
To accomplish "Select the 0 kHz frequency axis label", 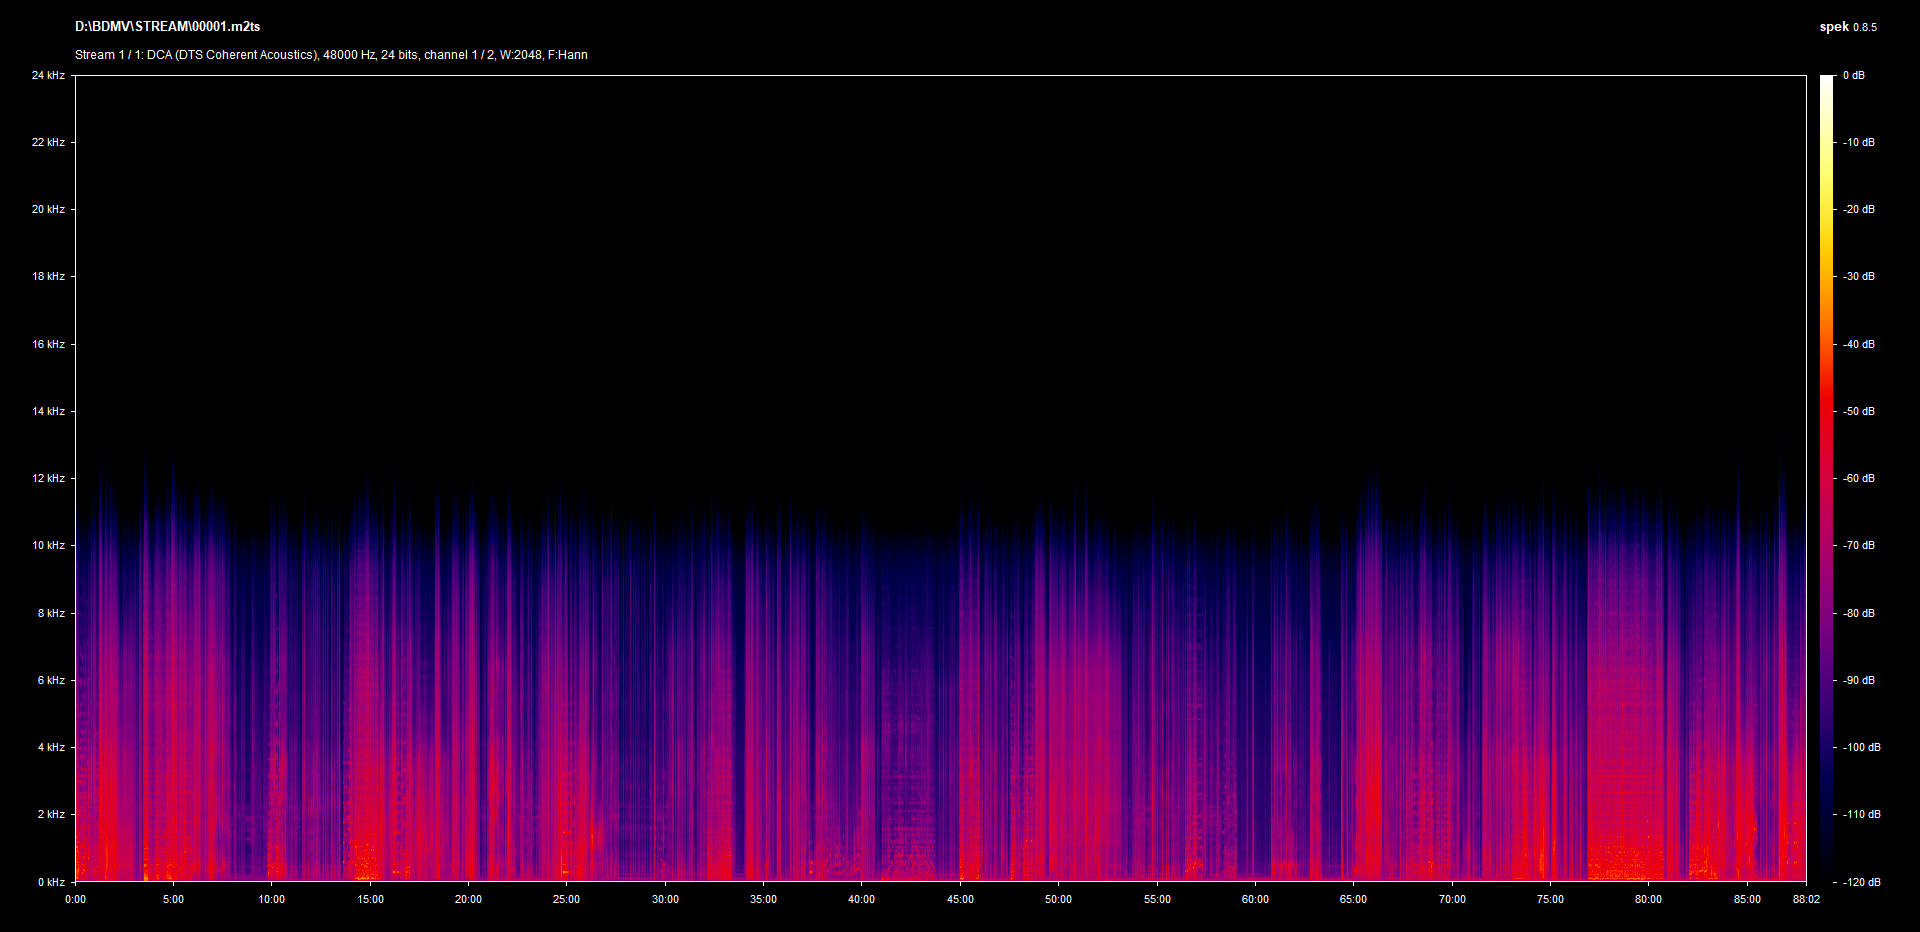I will [x=51, y=882].
